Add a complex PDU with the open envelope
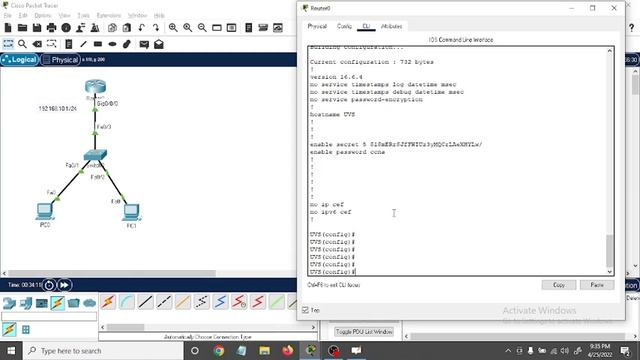 tap(159, 44)
